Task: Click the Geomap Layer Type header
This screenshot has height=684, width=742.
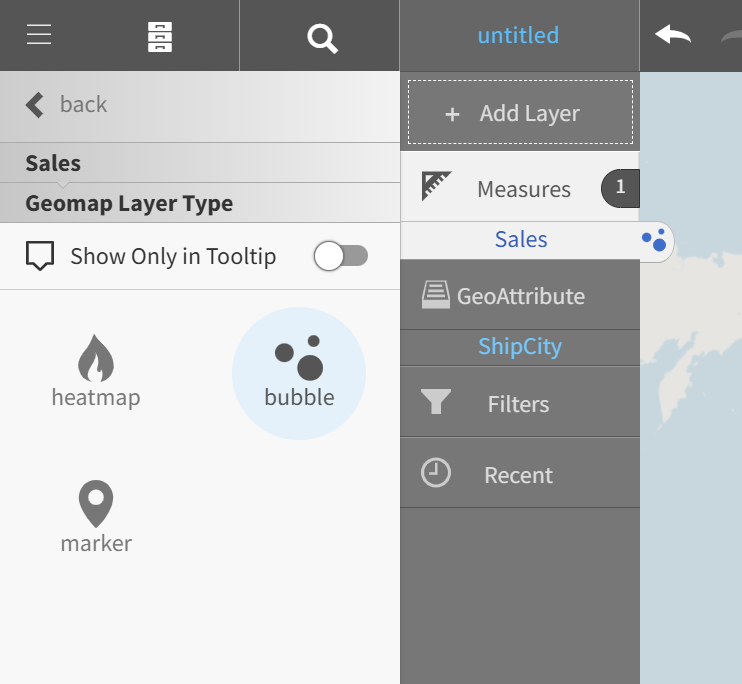Action: (129, 204)
